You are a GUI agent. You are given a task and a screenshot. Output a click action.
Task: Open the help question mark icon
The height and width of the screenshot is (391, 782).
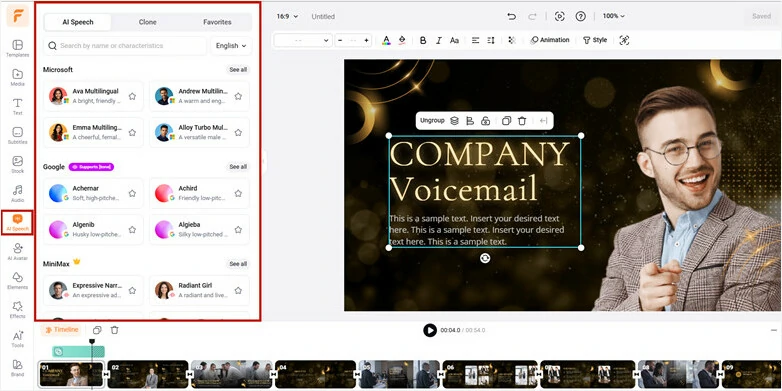coord(581,16)
